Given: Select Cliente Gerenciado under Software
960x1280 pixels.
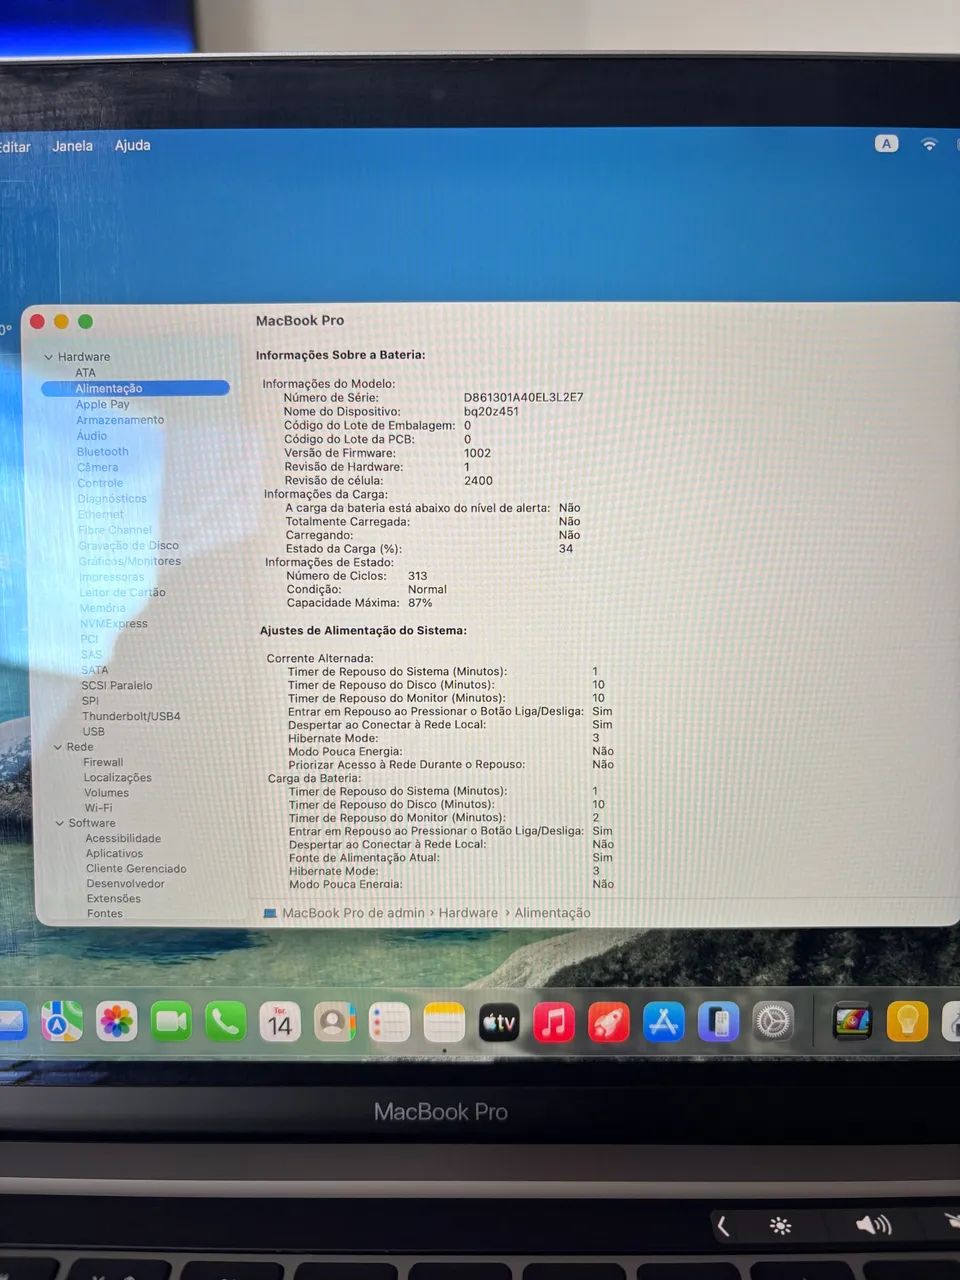Looking at the screenshot, I should (x=136, y=868).
